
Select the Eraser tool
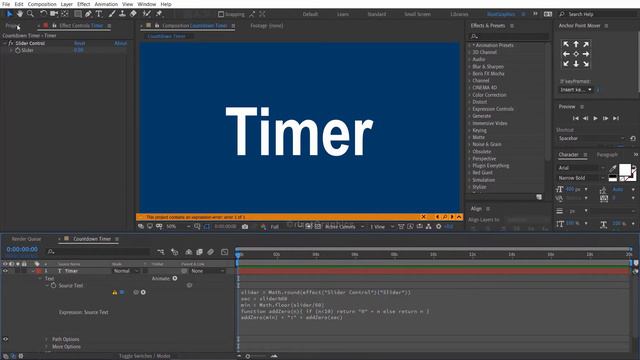[133, 14]
